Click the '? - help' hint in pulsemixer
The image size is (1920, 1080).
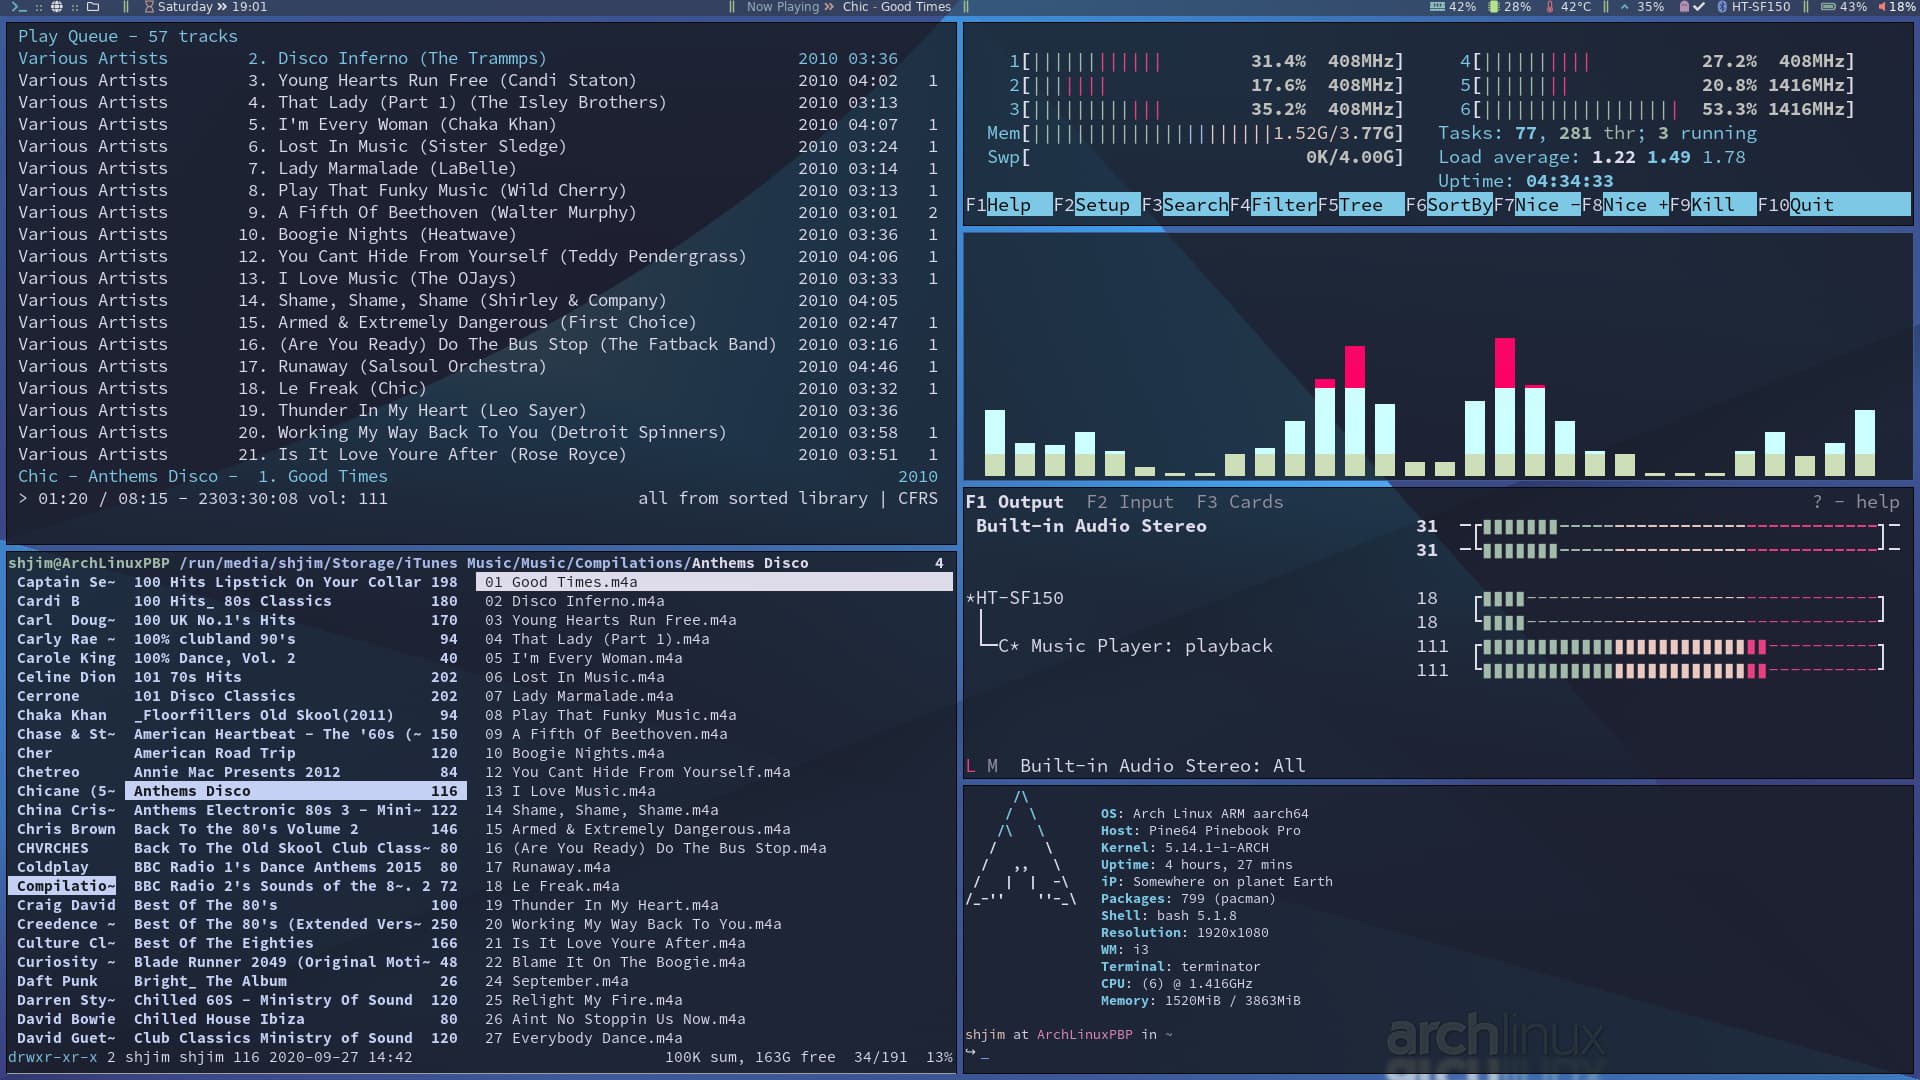point(1855,502)
